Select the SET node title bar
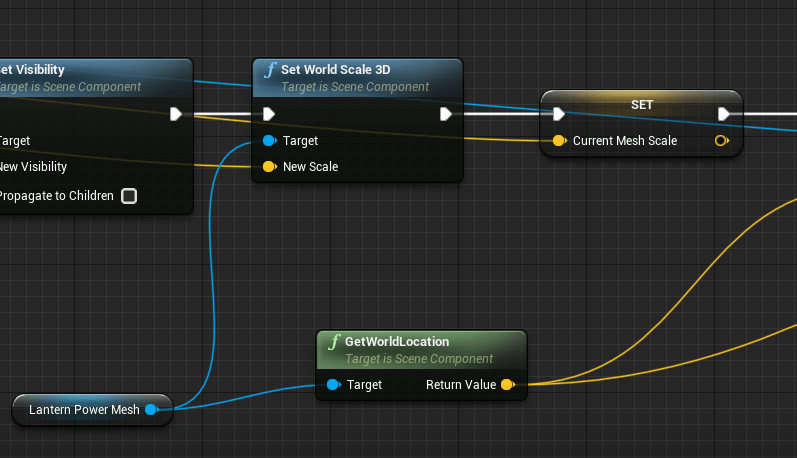The width and height of the screenshot is (797, 458). click(641, 104)
